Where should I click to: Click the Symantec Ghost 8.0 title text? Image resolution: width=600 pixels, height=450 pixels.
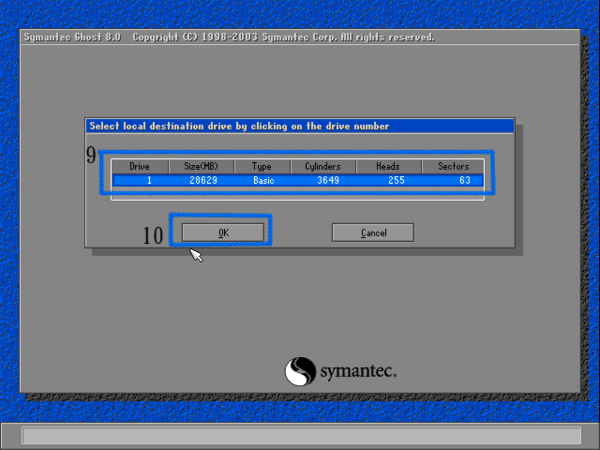[72, 37]
